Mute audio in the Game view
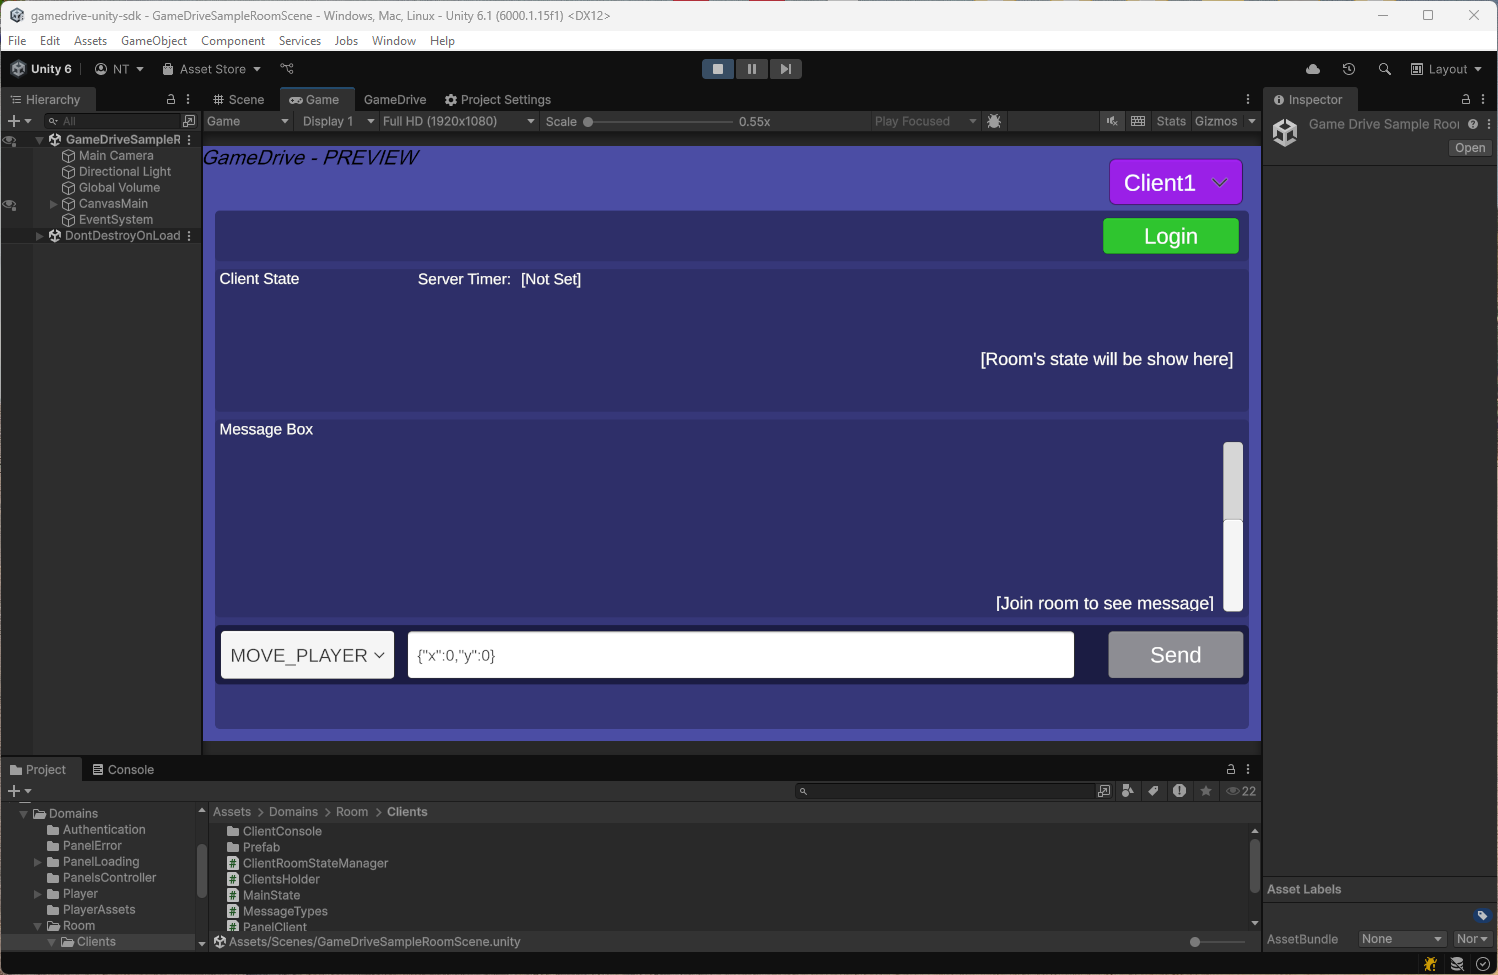The image size is (1498, 975). coord(1112,121)
